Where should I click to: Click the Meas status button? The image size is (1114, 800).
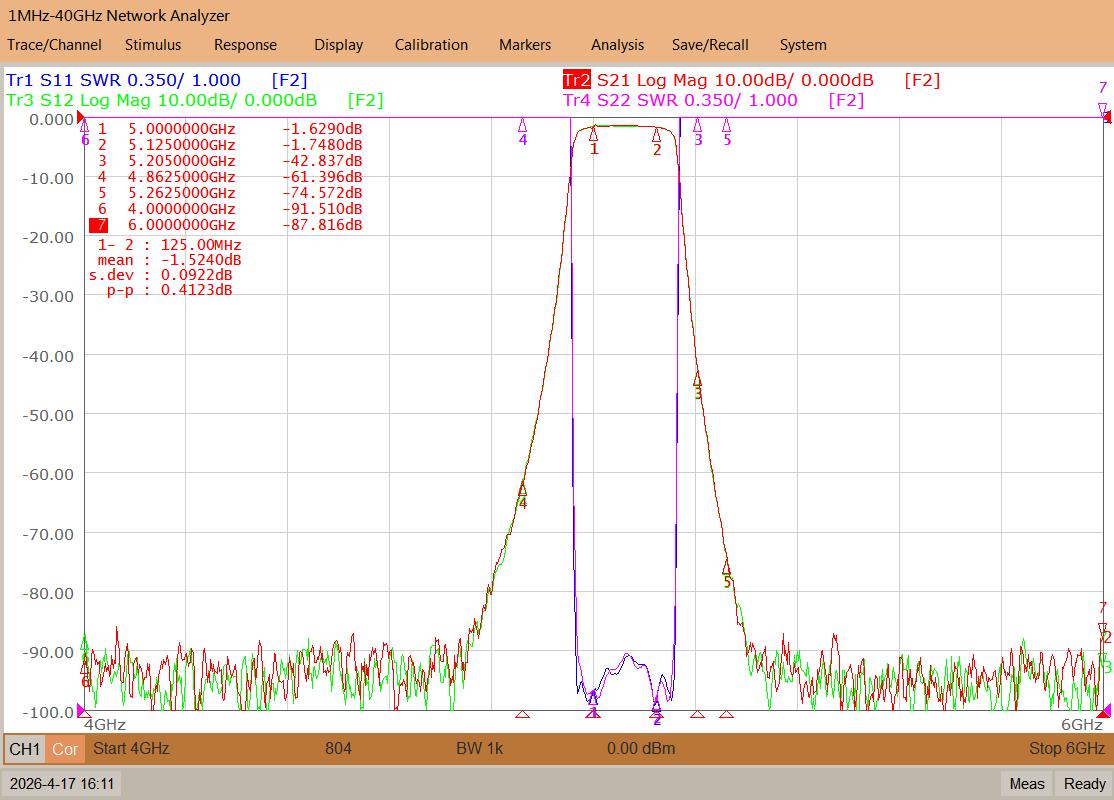[1027, 784]
